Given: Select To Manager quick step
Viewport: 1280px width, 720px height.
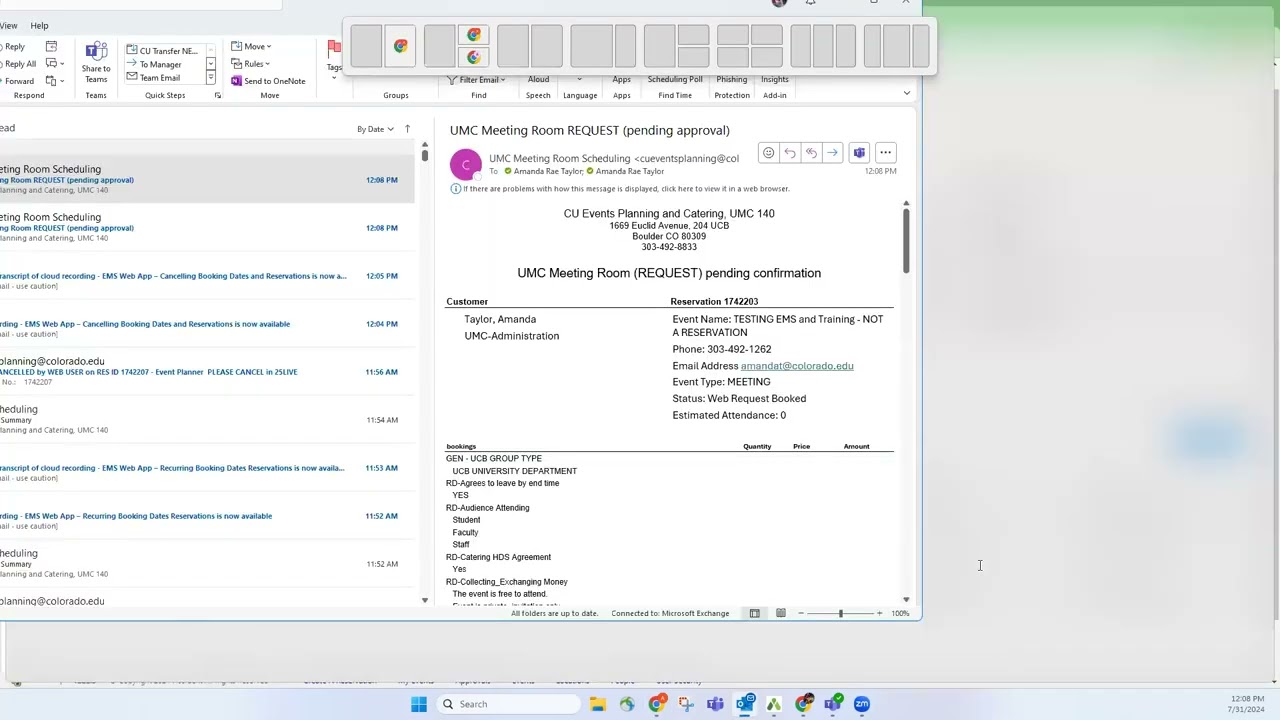Looking at the screenshot, I should coord(155,64).
